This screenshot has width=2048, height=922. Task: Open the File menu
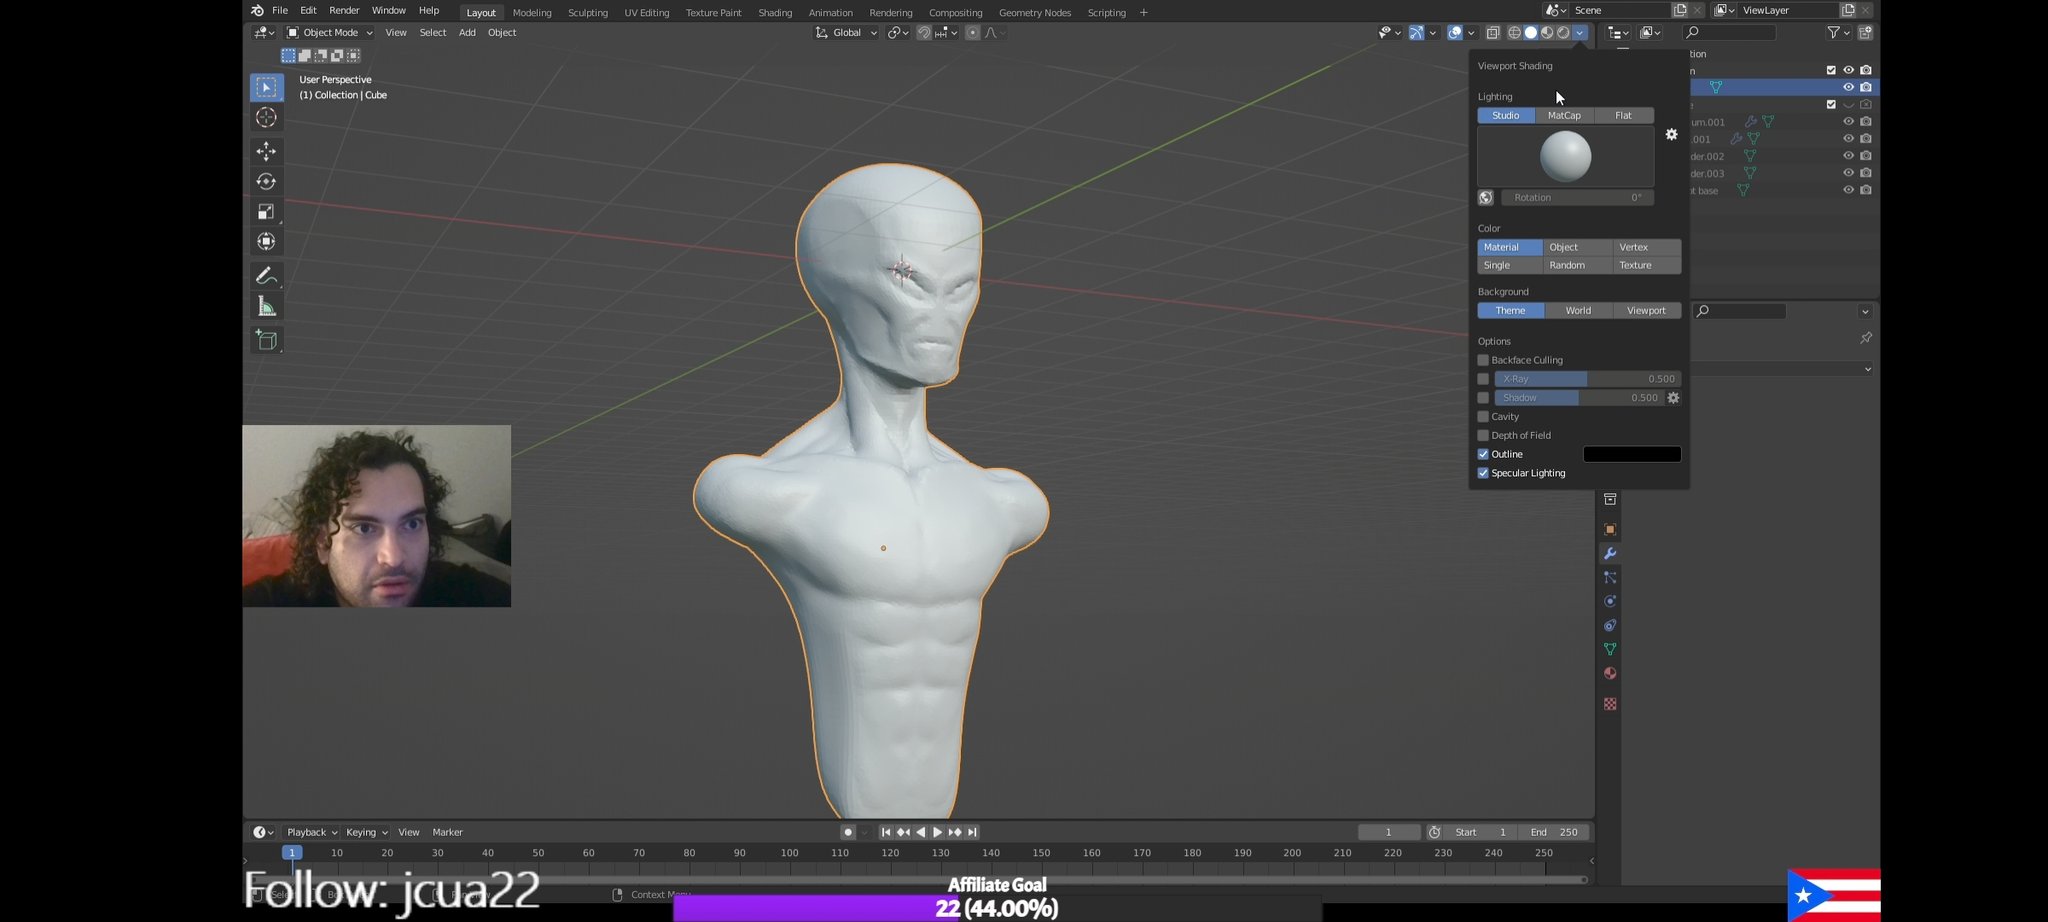tap(280, 11)
